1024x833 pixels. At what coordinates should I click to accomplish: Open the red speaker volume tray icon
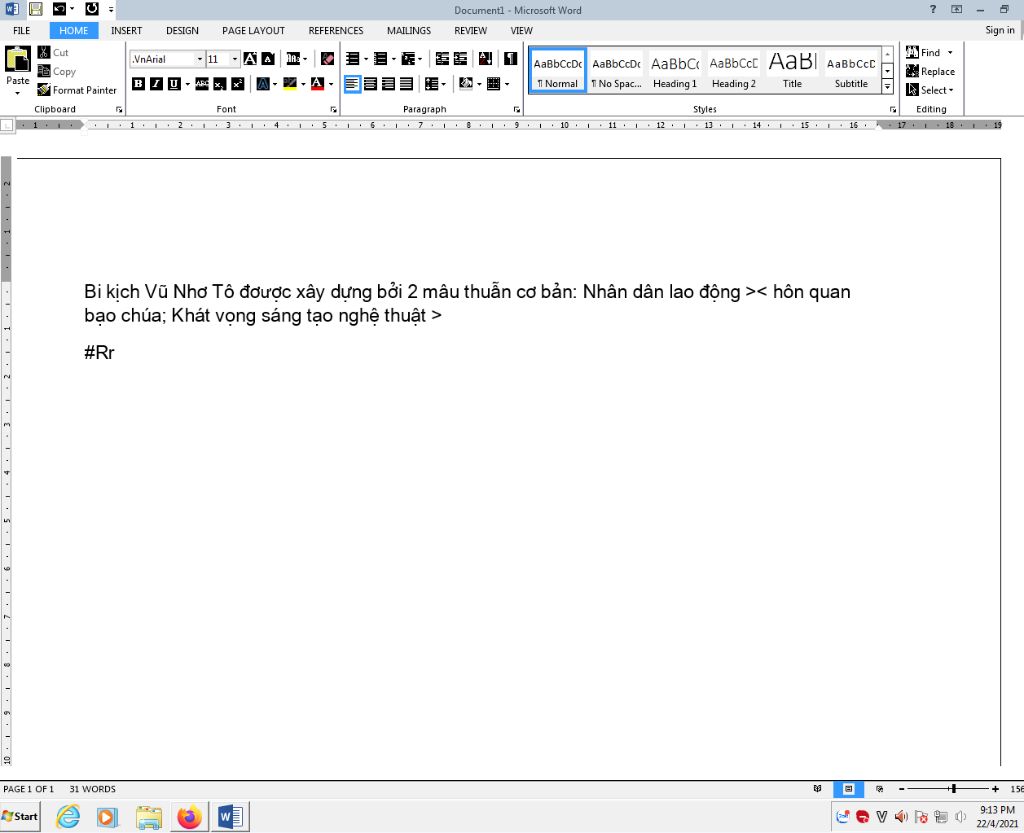901,817
